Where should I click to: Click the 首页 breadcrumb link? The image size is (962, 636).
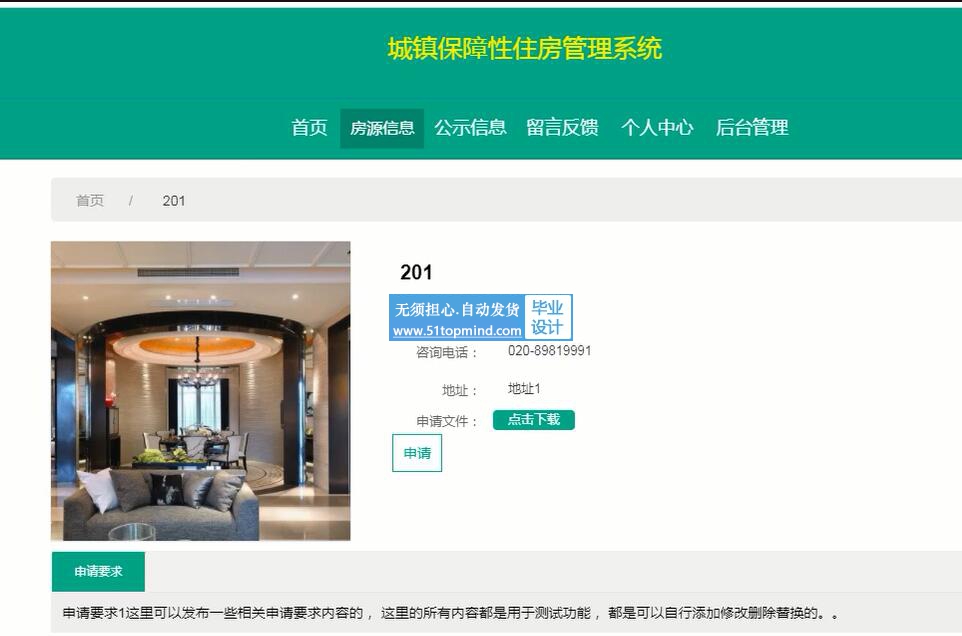(x=90, y=201)
